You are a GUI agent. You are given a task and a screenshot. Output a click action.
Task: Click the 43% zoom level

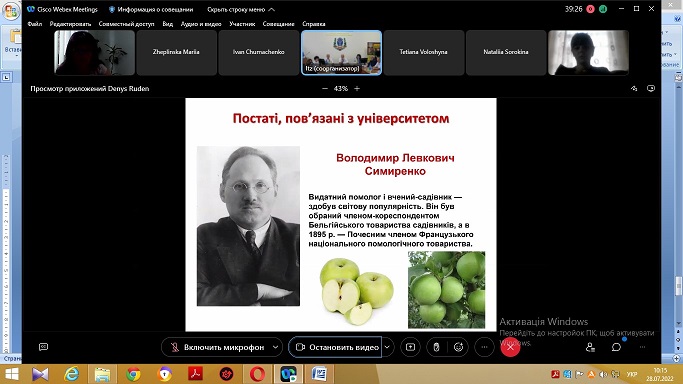point(341,88)
